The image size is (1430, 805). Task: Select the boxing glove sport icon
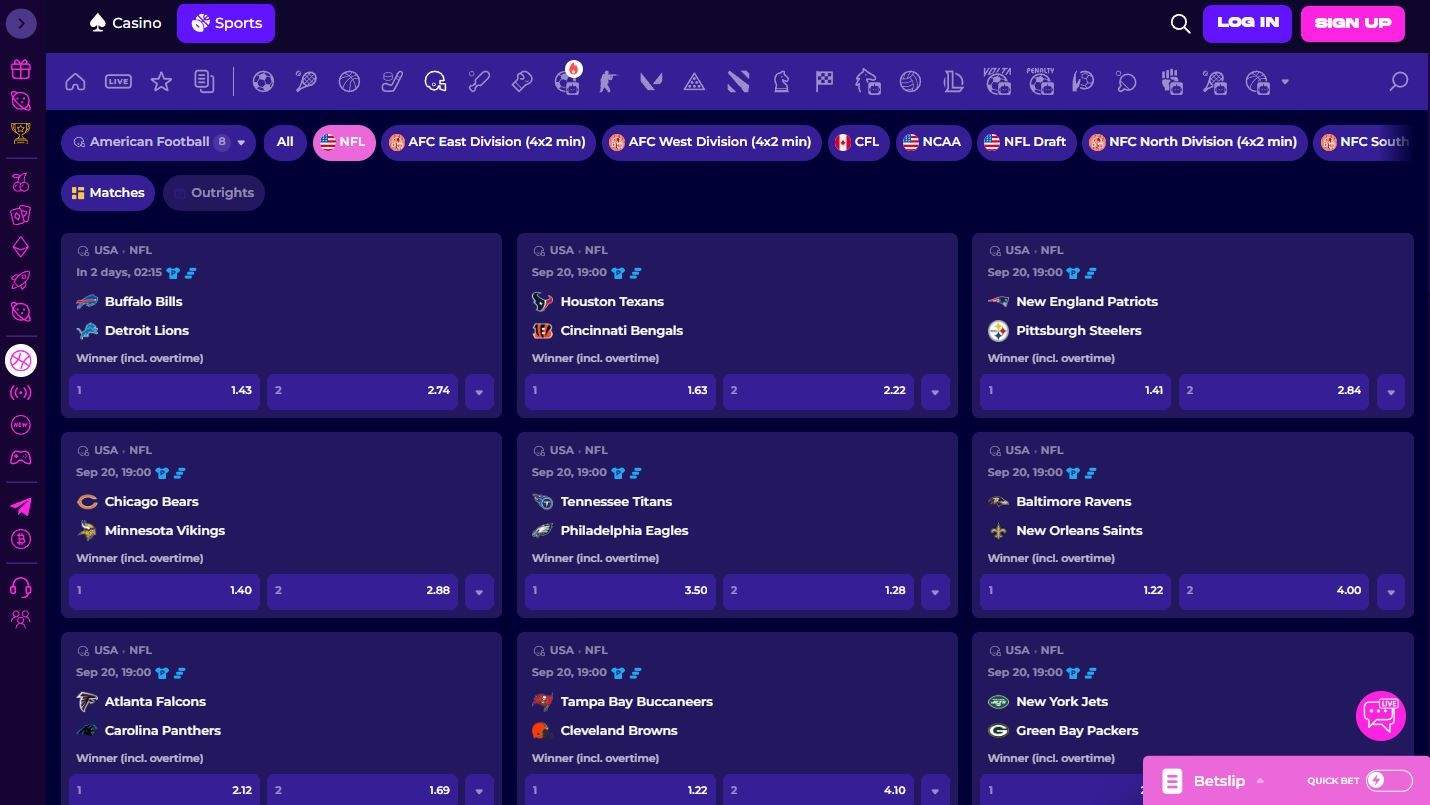[522, 82]
